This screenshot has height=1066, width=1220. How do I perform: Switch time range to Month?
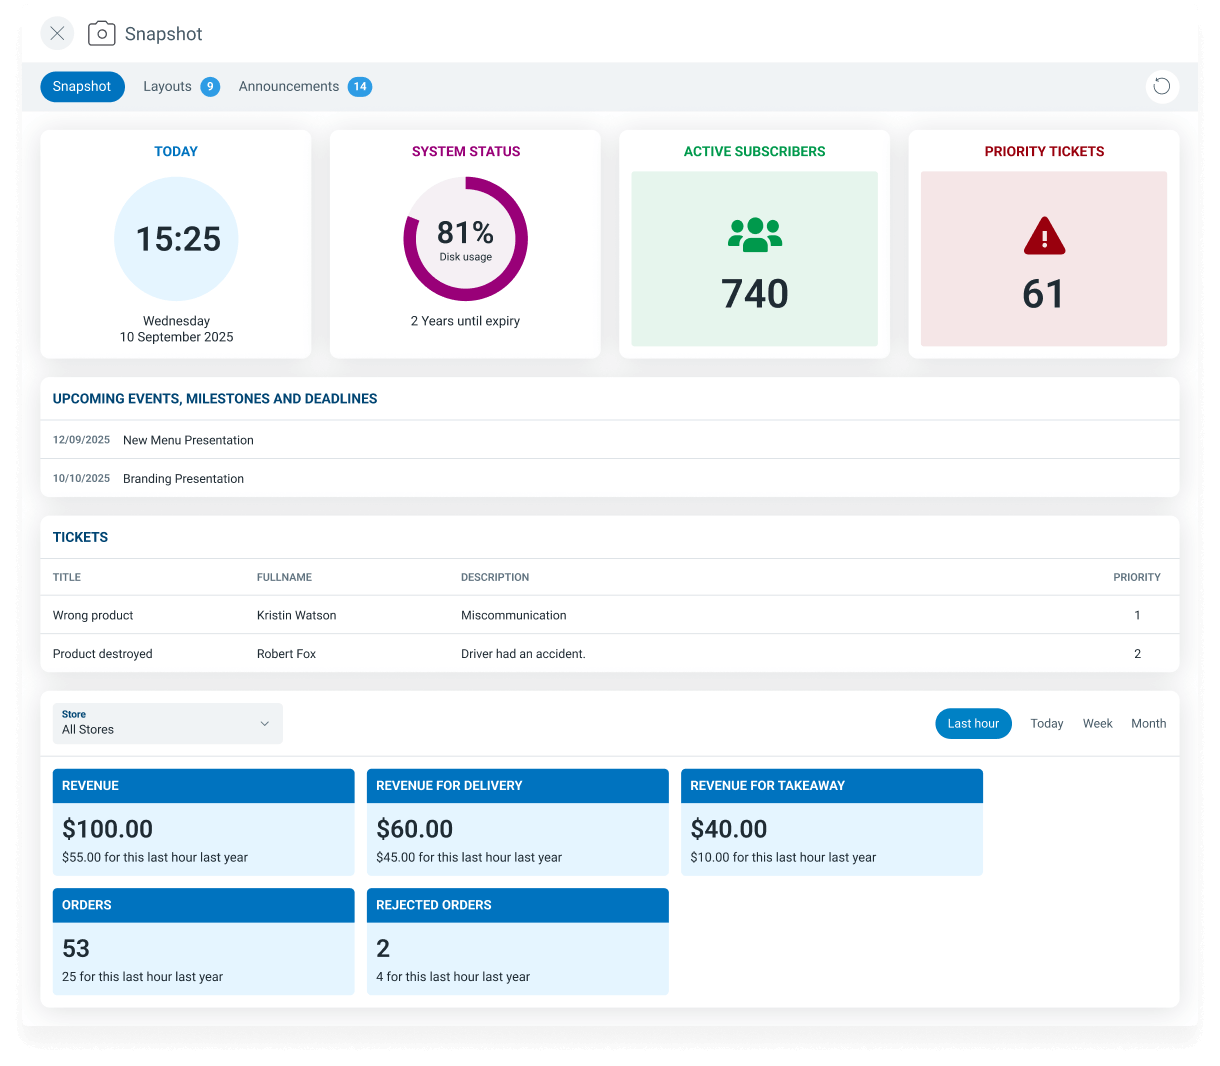[x=1149, y=724]
